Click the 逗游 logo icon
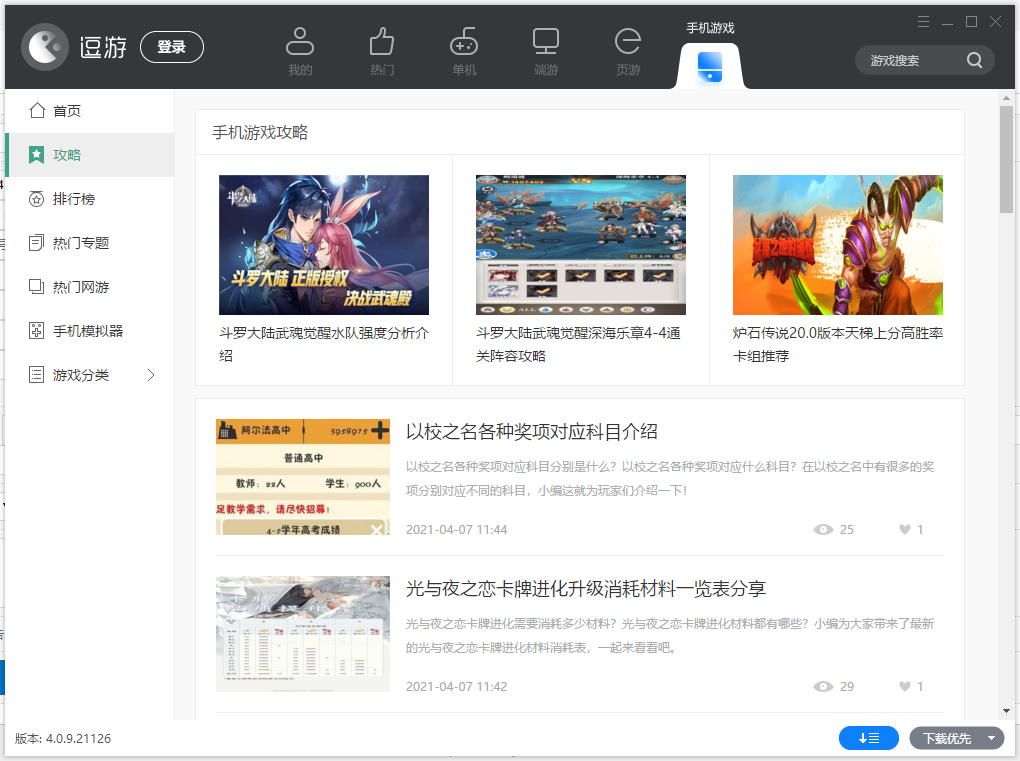This screenshot has width=1020, height=761. (x=45, y=47)
